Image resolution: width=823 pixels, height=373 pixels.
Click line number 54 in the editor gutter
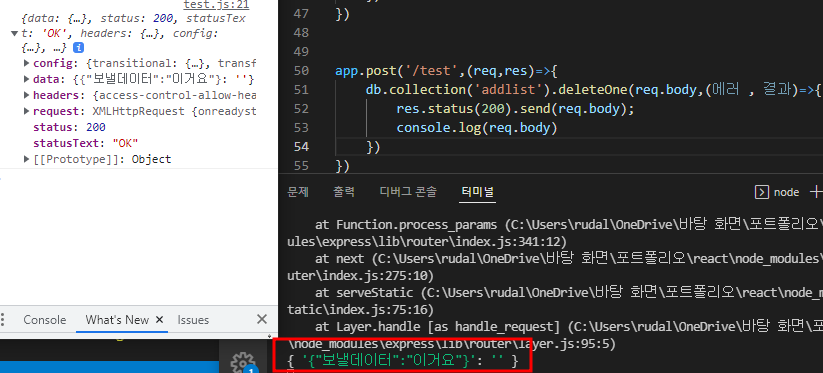pos(301,146)
